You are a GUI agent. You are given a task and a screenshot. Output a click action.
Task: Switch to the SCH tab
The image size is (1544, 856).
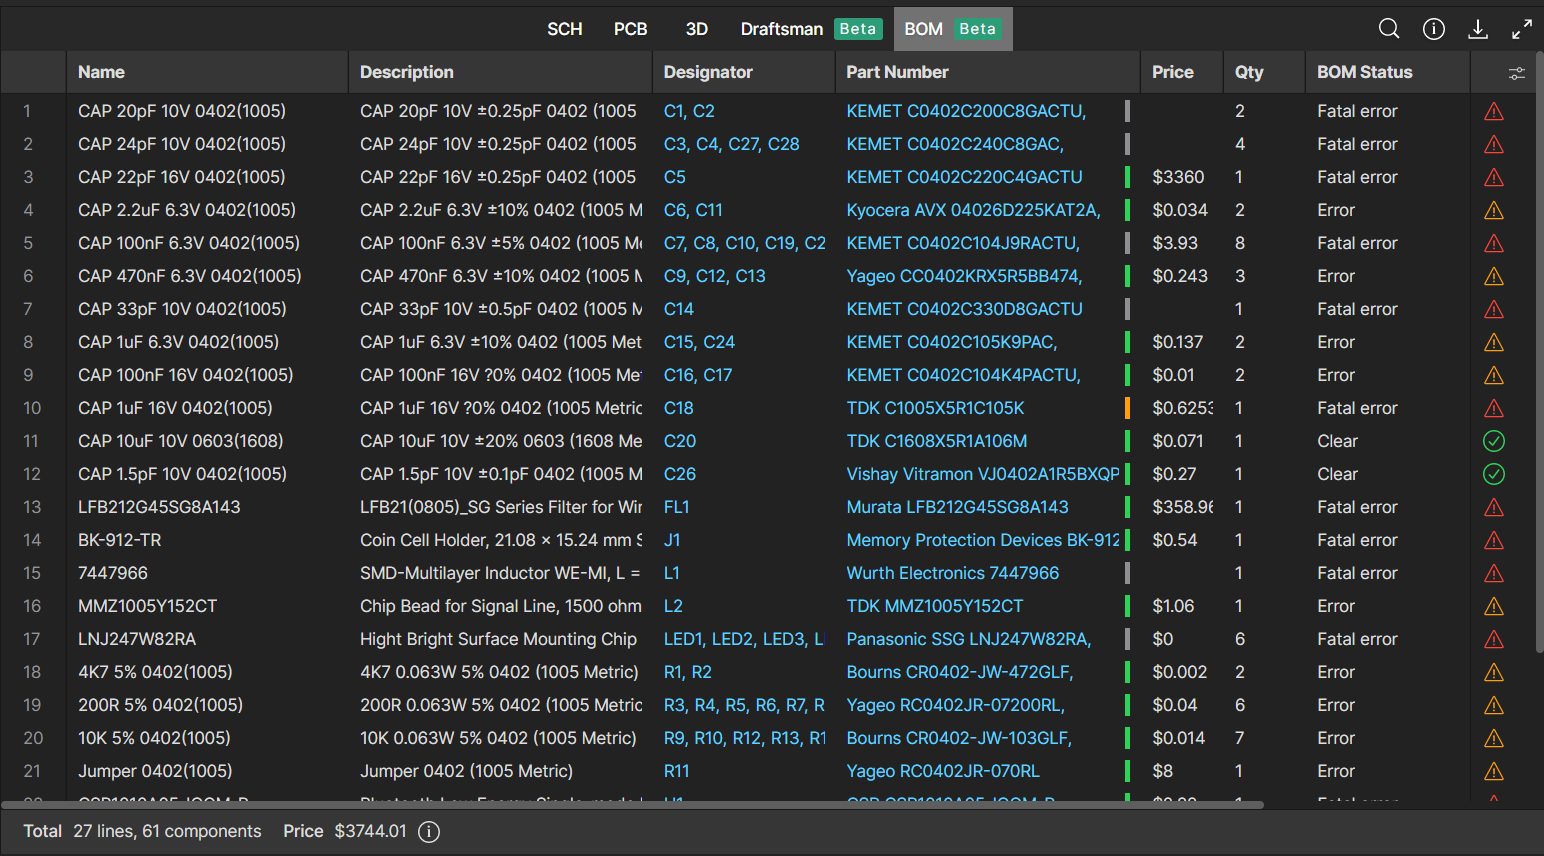point(564,29)
